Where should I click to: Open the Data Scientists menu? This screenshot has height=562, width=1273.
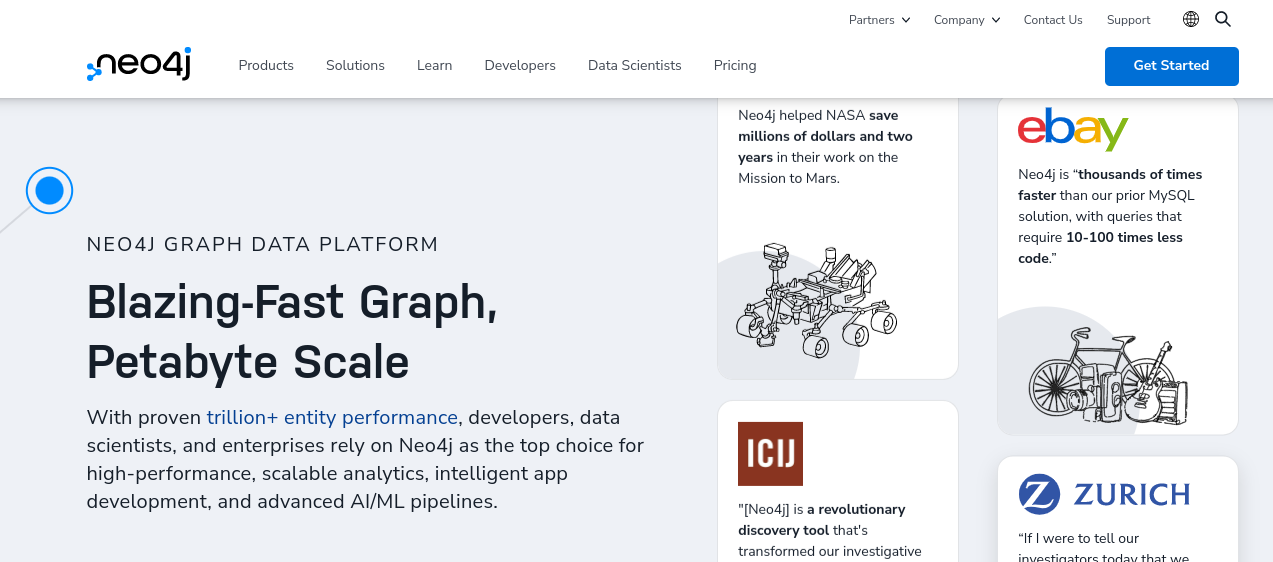click(634, 65)
